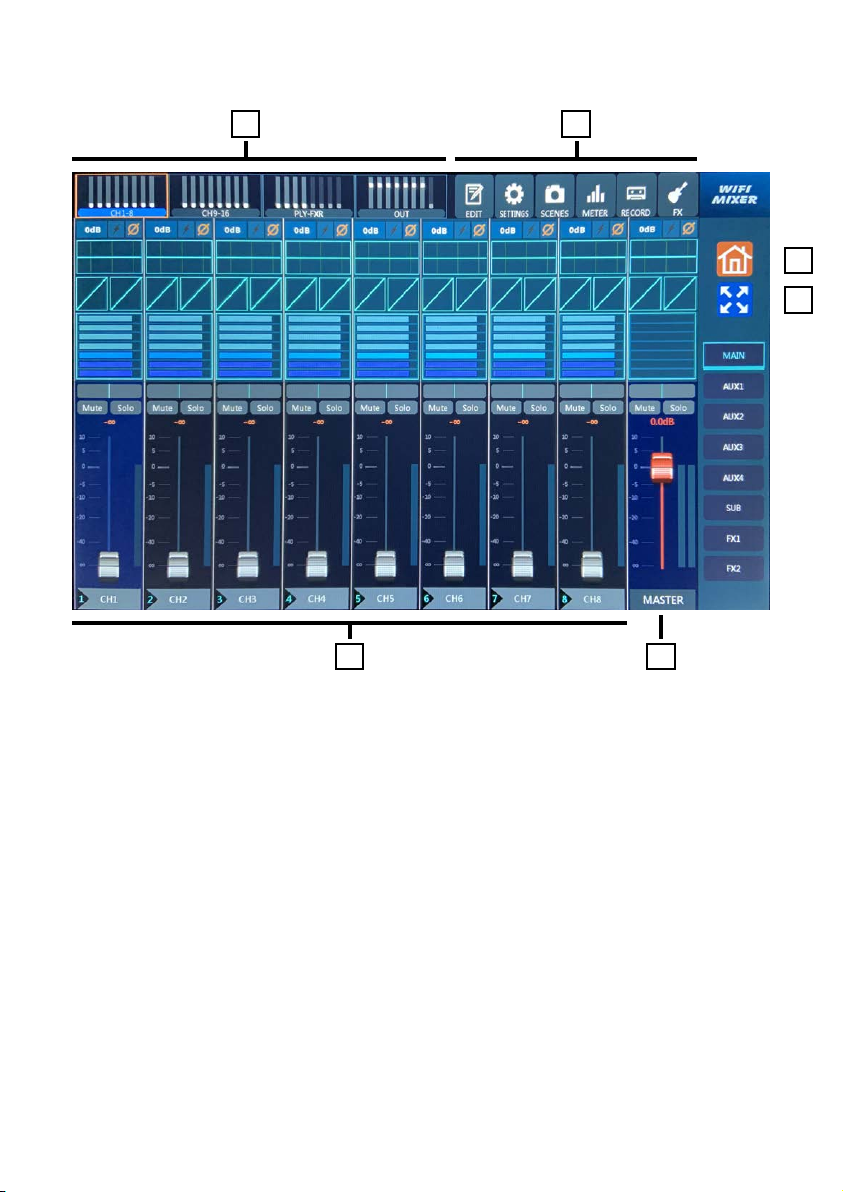Select the FX1 bus
The height and width of the screenshot is (1192, 843).
click(x=734, y=538)
